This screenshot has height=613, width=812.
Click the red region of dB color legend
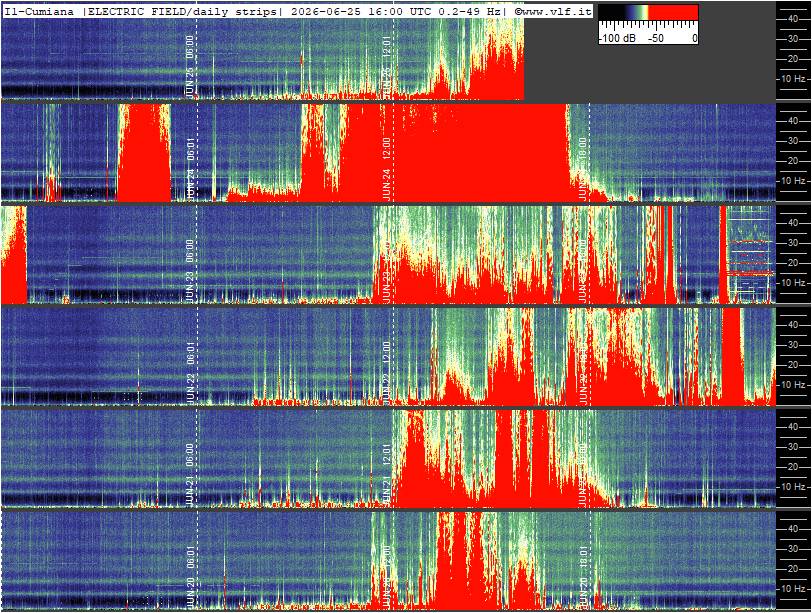(673, 12)
